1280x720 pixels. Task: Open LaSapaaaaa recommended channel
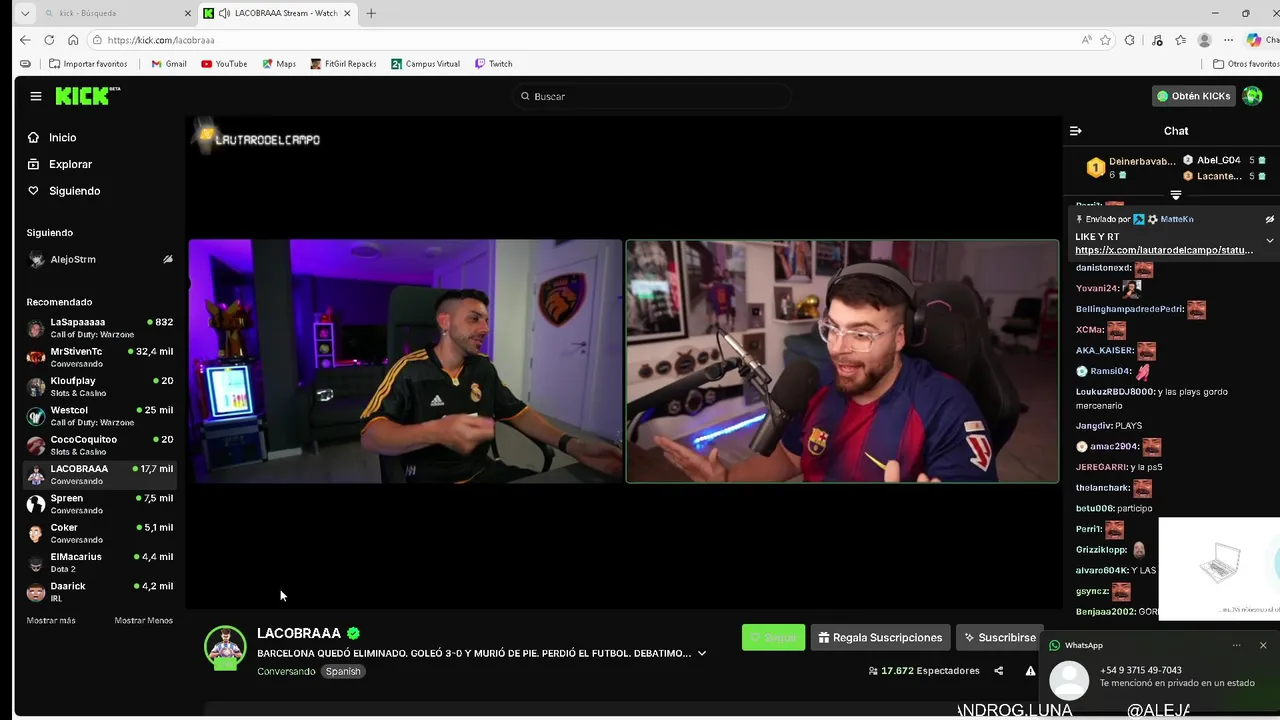pos(100,328)
